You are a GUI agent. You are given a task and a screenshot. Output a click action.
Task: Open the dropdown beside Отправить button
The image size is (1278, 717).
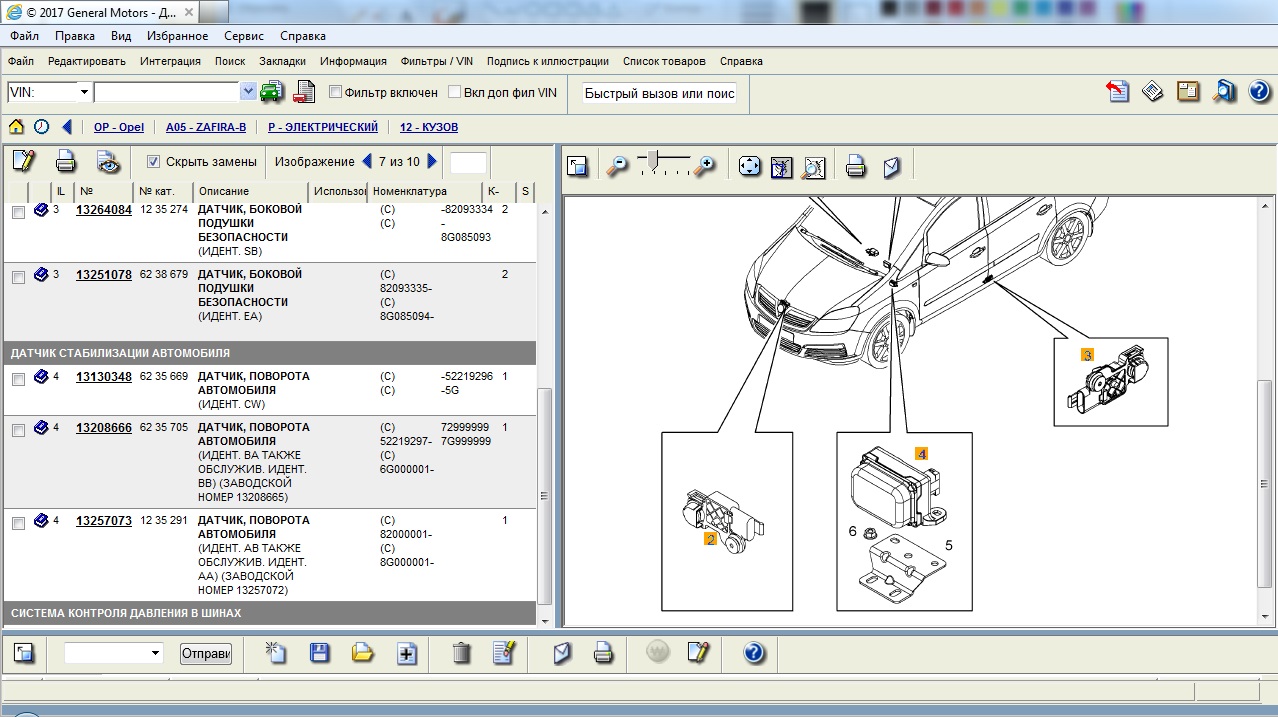click(155, 653)
